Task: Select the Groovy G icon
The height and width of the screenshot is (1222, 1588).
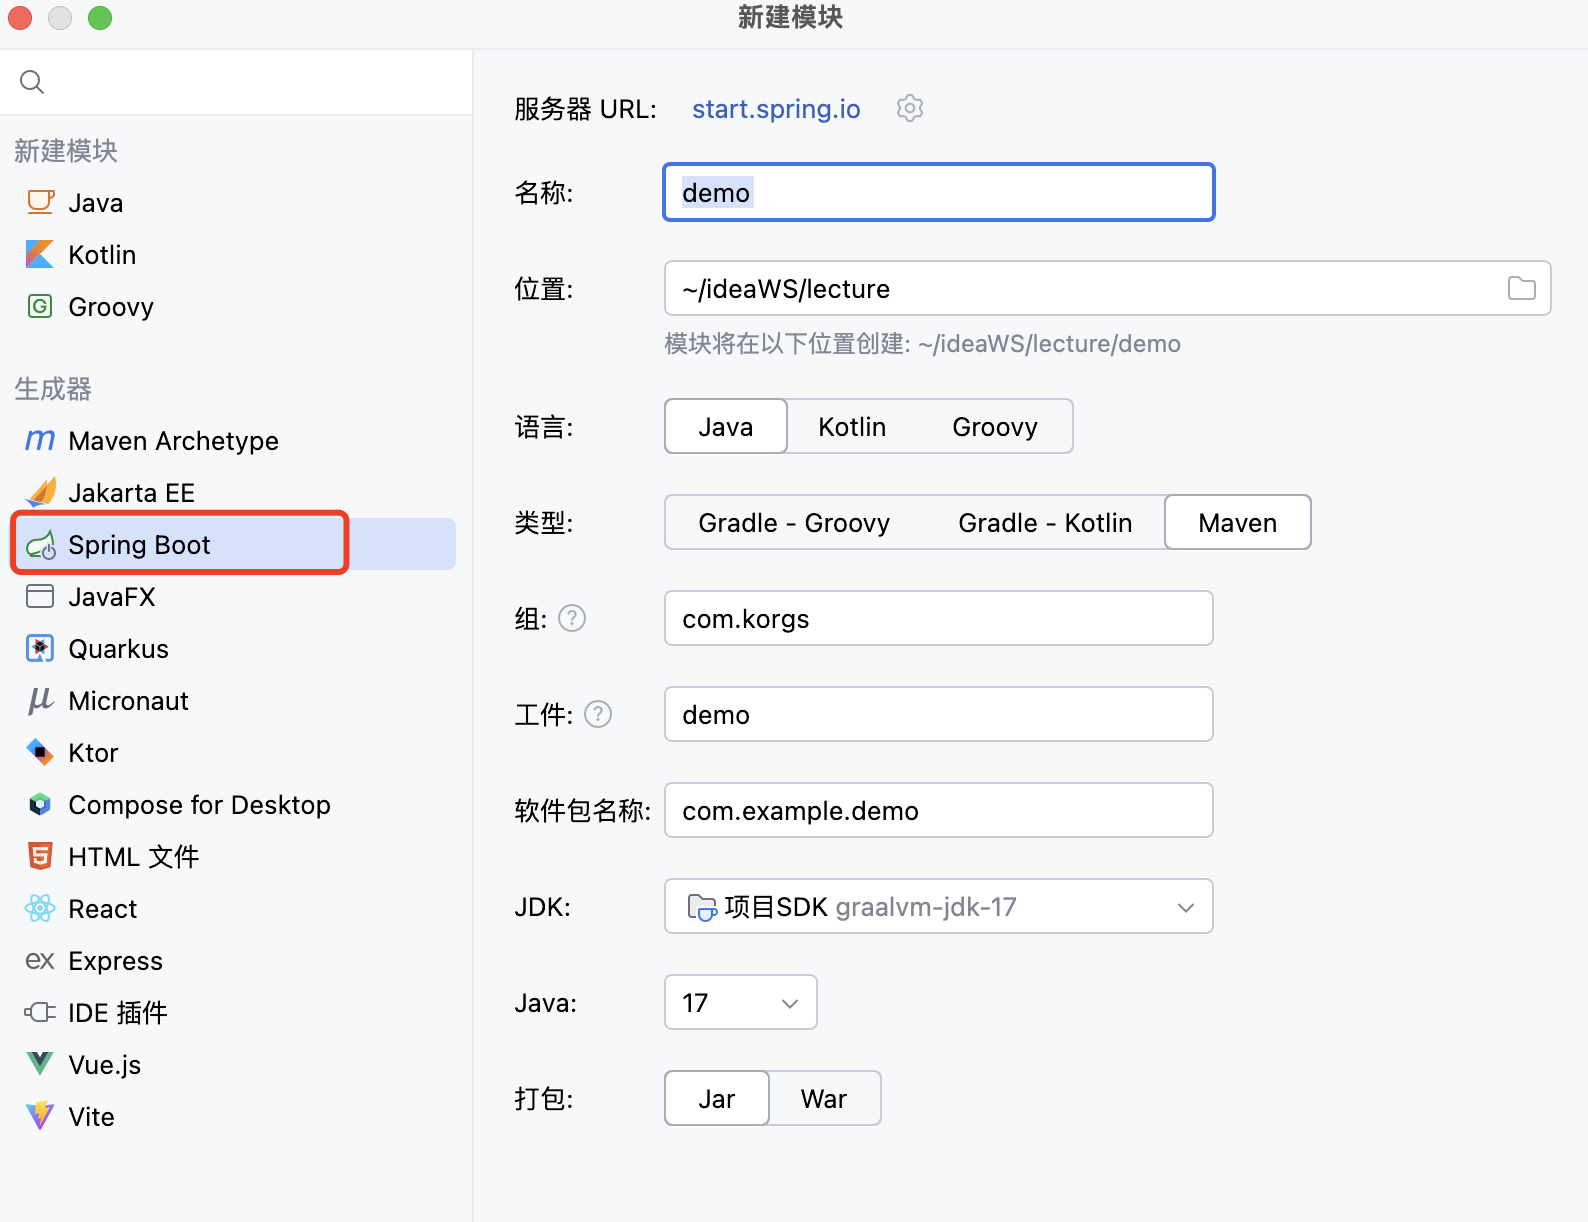Action: 40,306
